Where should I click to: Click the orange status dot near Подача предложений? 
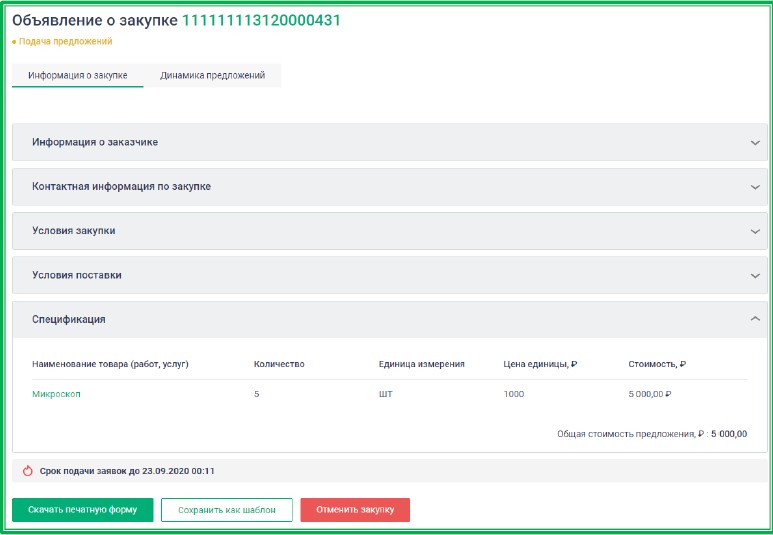[14, 42]
